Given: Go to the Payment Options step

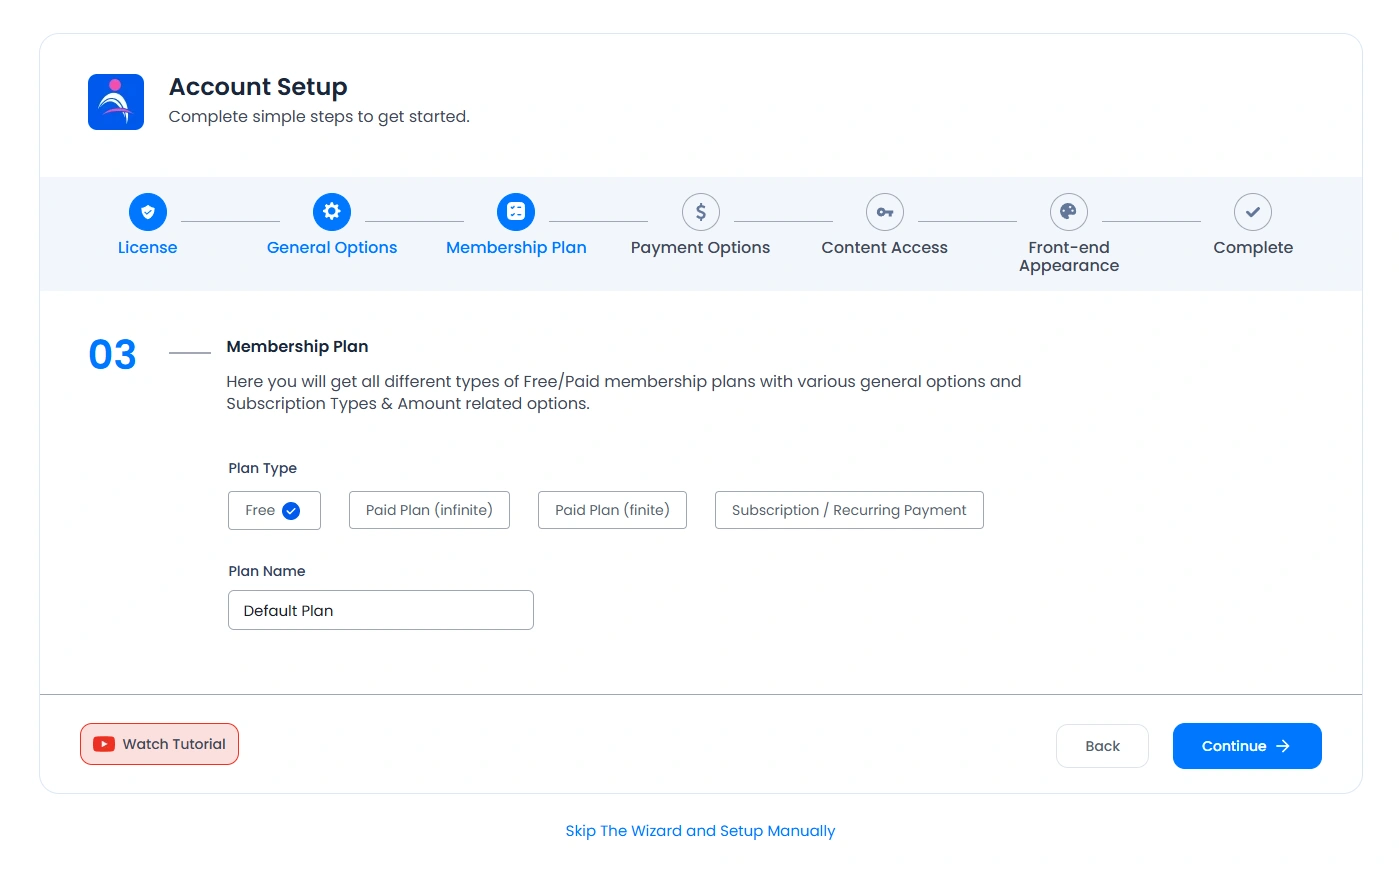Looking at the screenshot, I should click(700, 247).
